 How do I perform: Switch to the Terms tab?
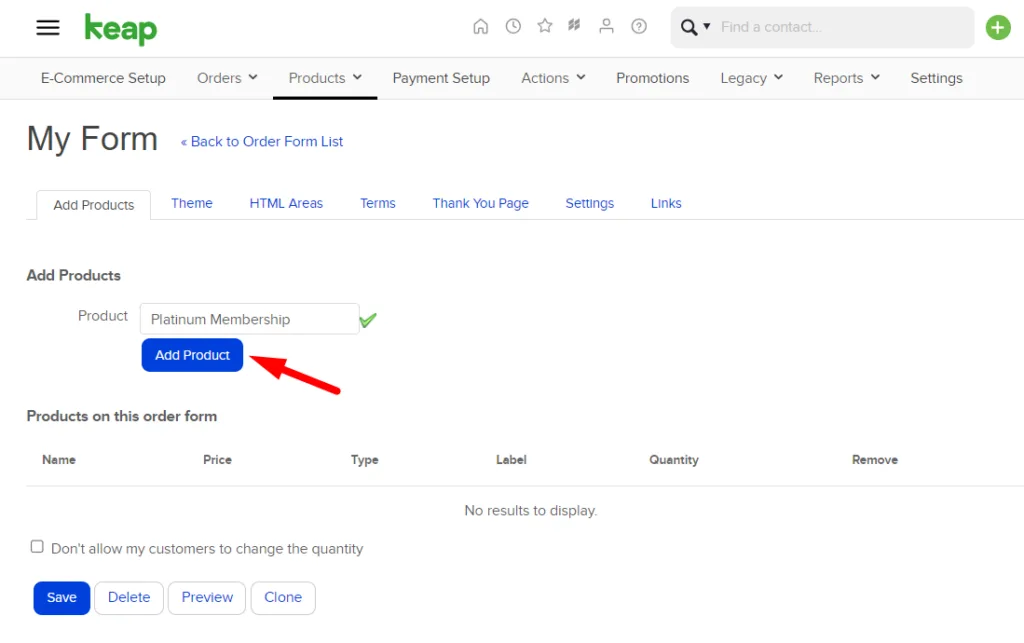[377, 203]
